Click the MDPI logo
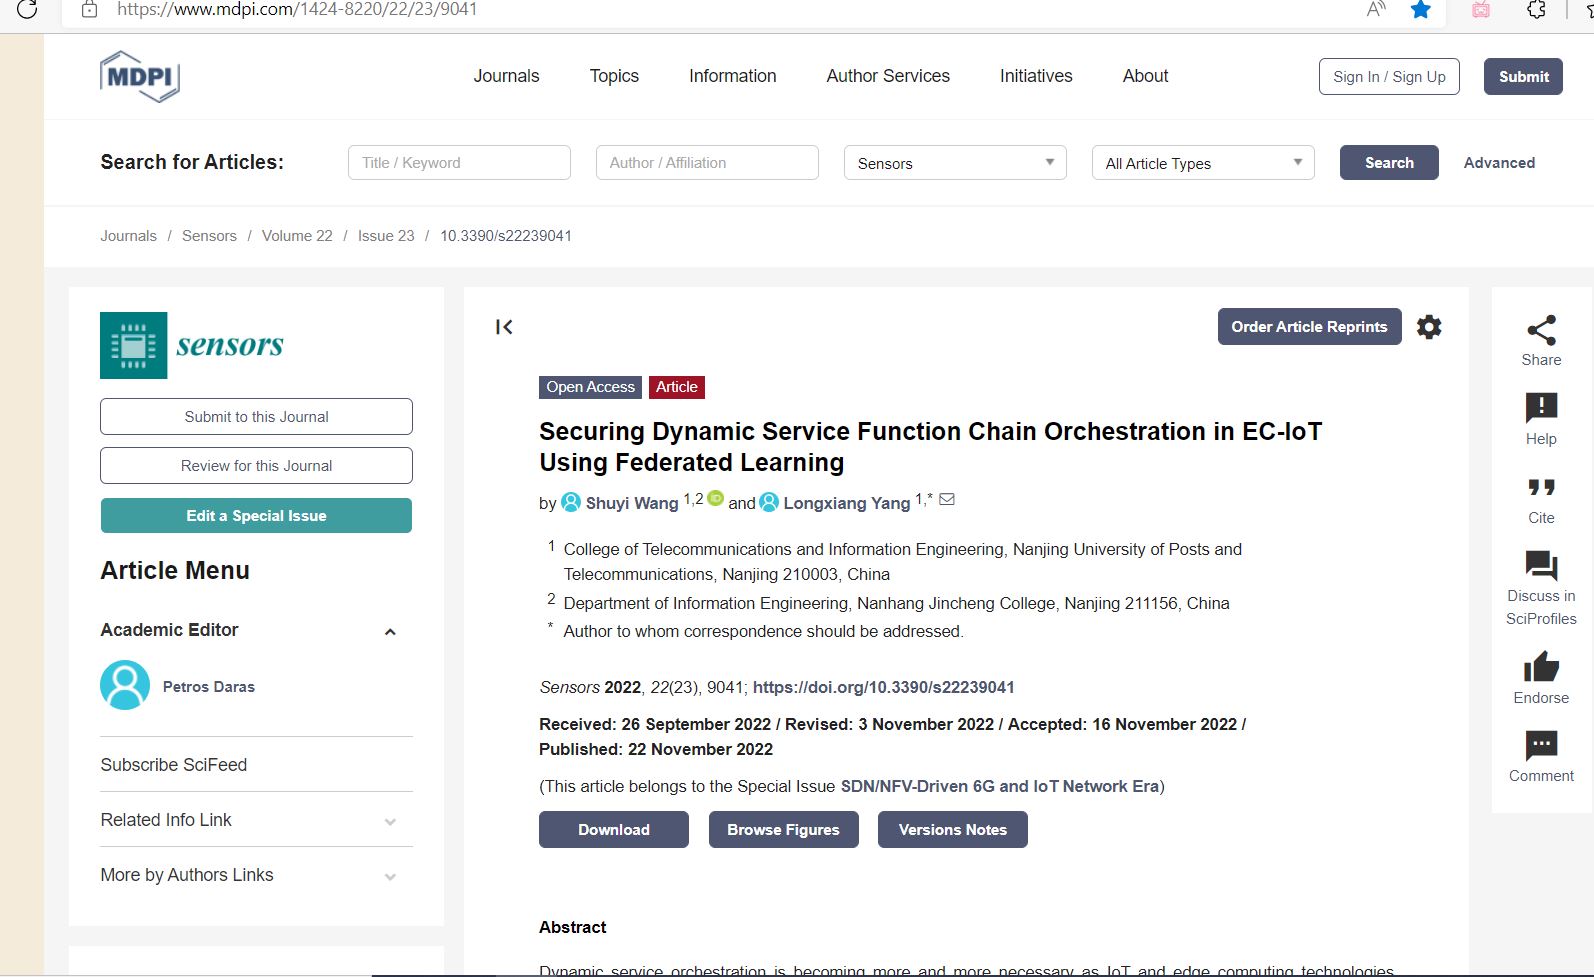 [140, 77]
